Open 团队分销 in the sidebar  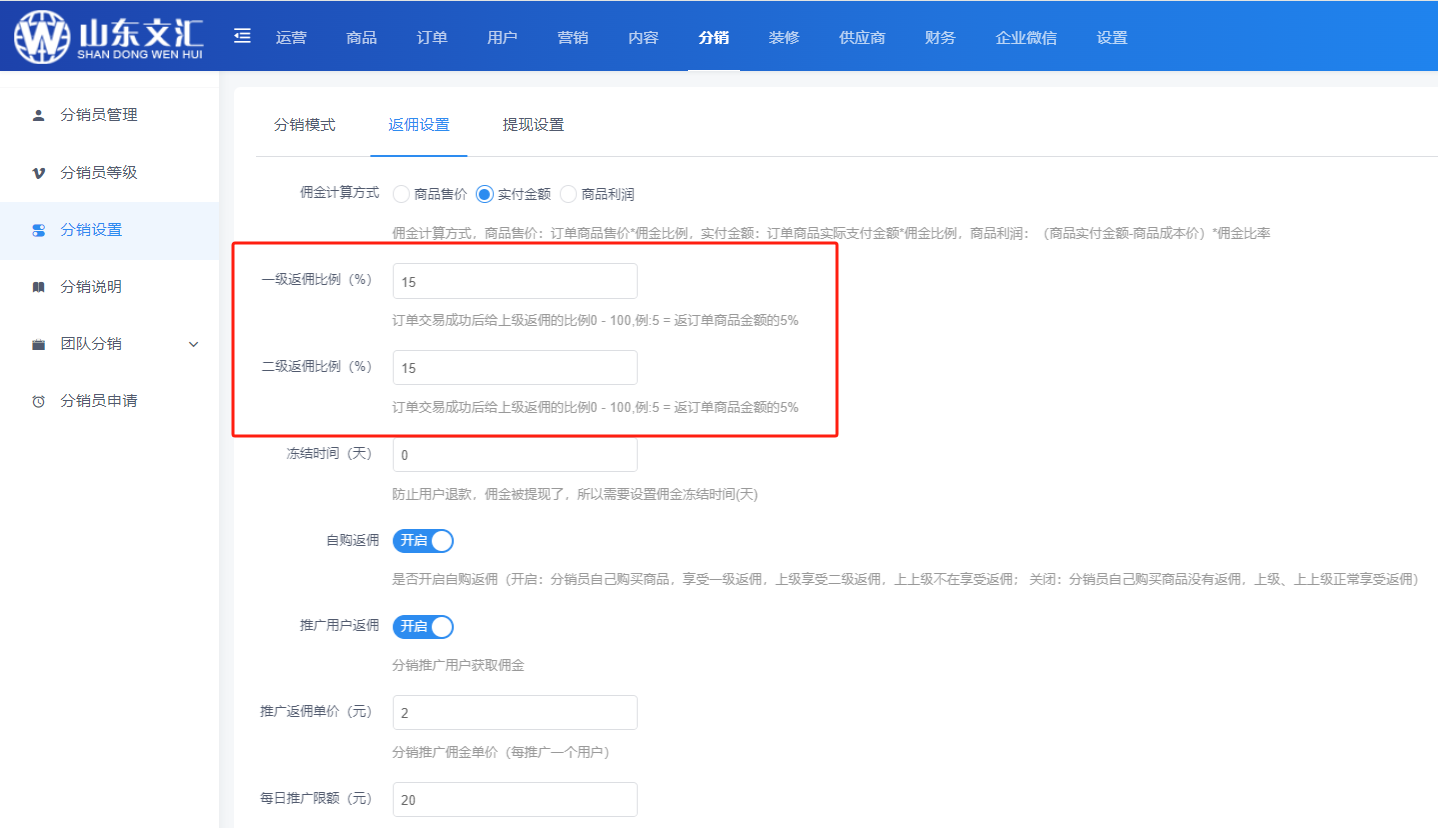coord(109,344)
